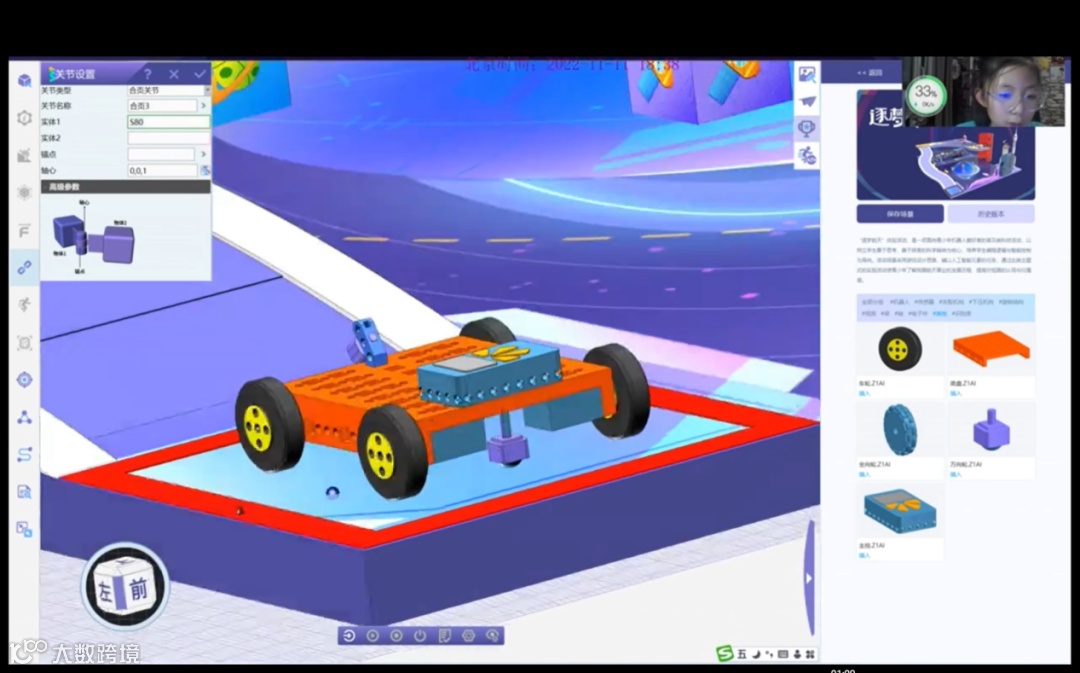Click the 前 face of view cube
The height and width of the screenshot is (673, 1080).
pos(138,589)
